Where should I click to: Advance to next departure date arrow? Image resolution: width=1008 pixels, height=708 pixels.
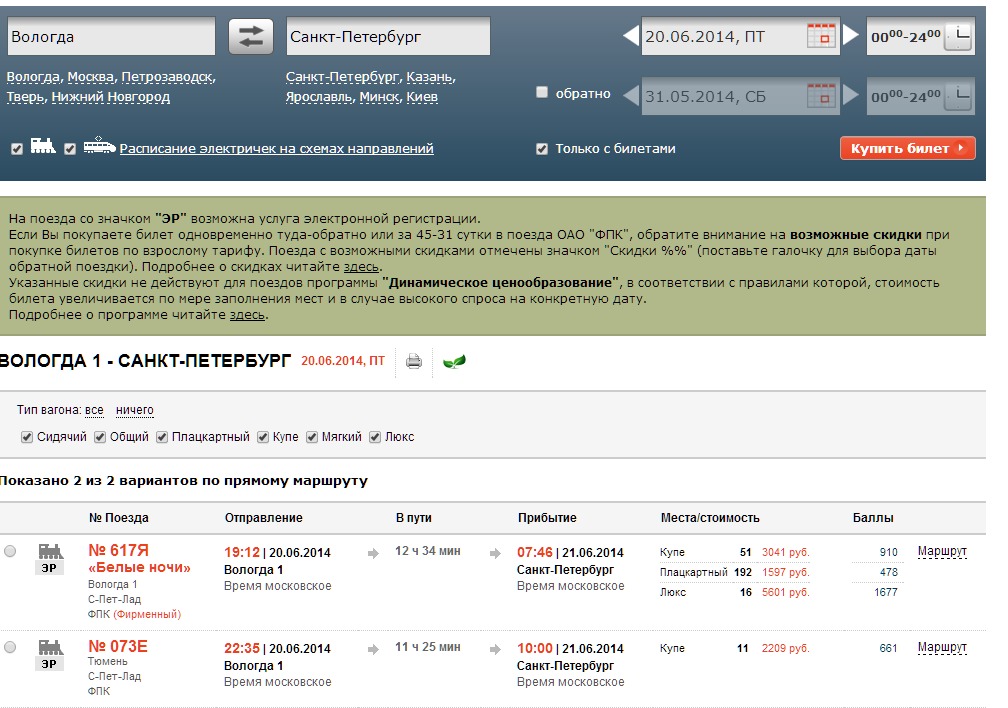tap(851, 37)
